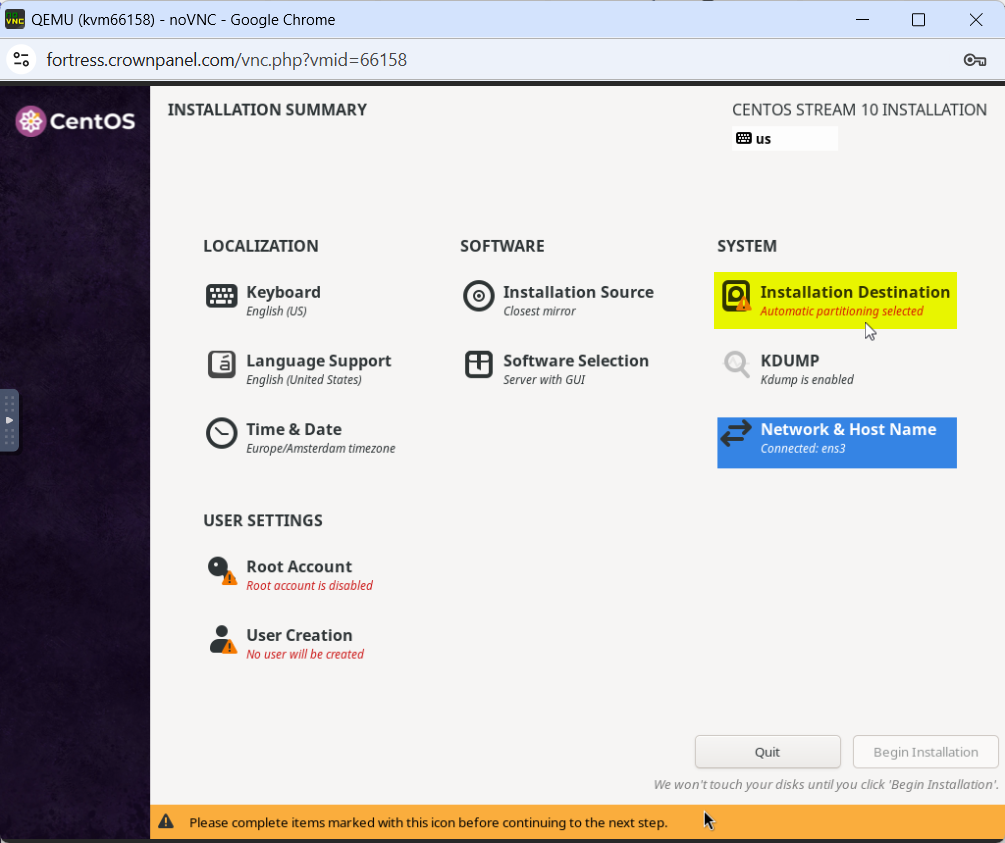The image size is (1005, 843).
Task: Open the Time & Date clock icon
Action: (x=221, y=433)
